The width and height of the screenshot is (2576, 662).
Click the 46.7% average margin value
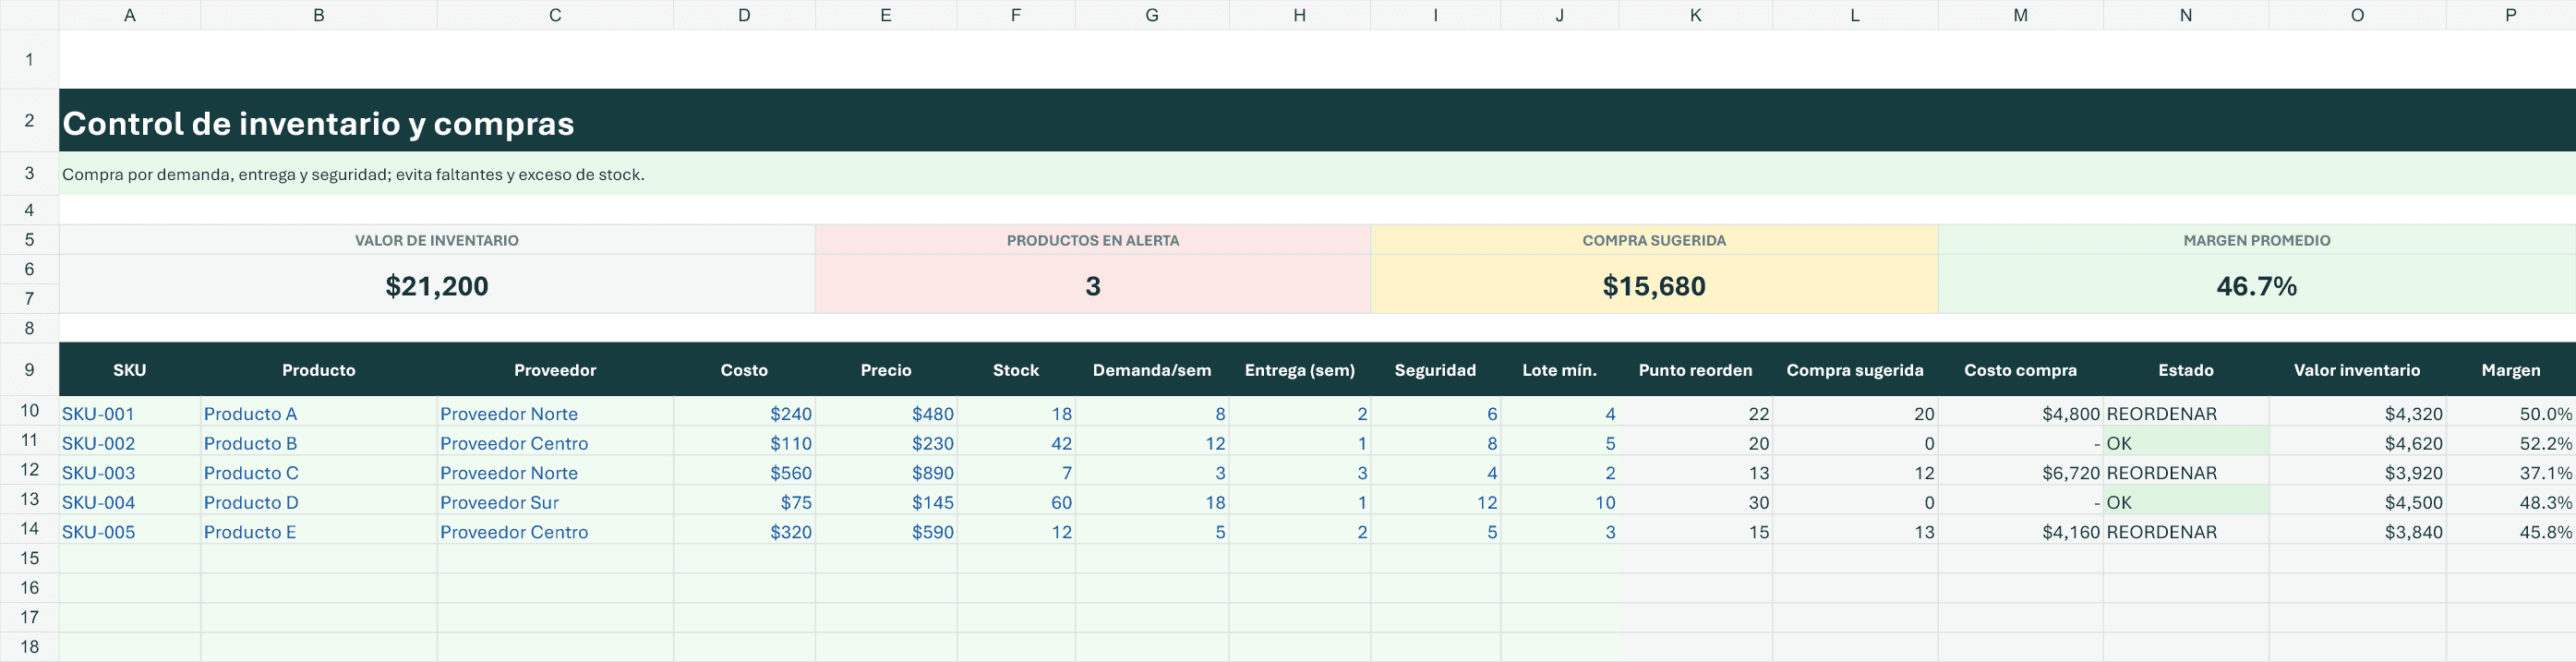[x=2257, y=286]
